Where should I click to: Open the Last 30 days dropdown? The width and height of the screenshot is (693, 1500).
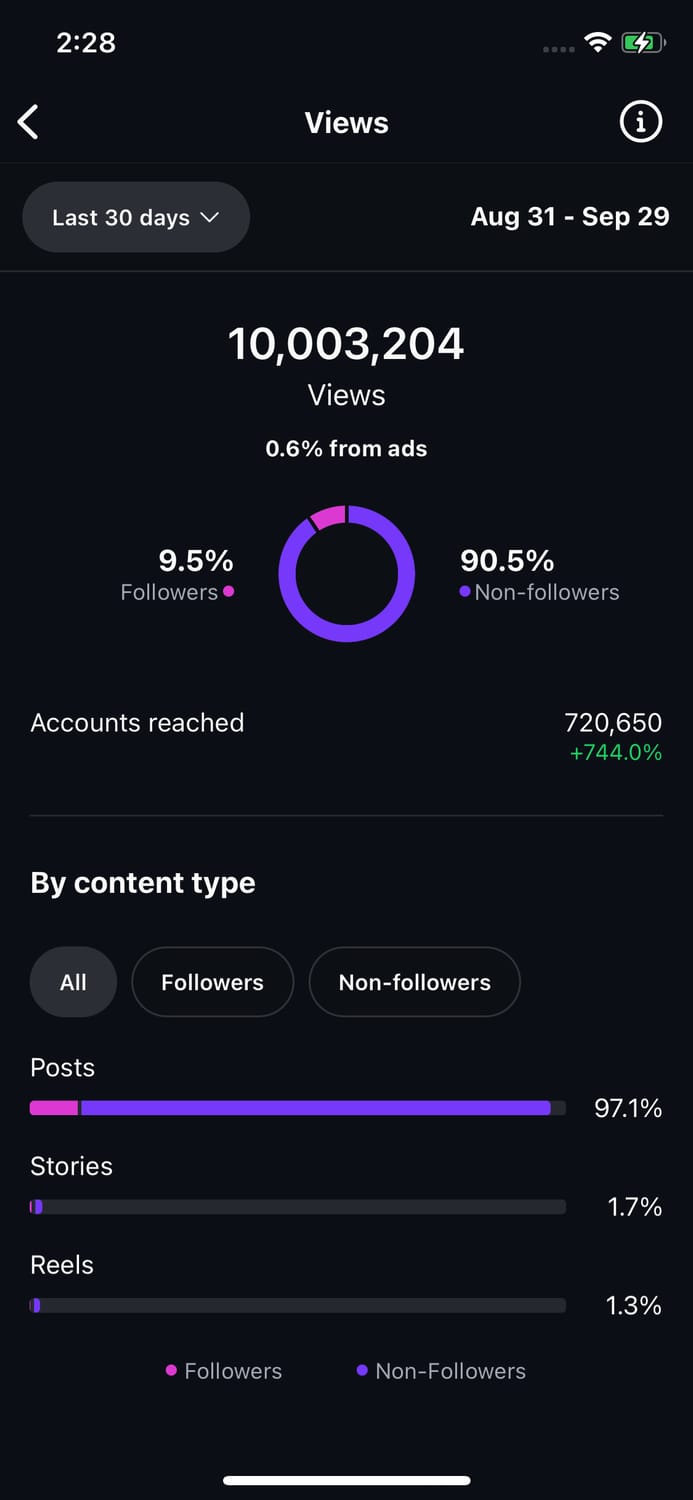(x=135, y=217)
